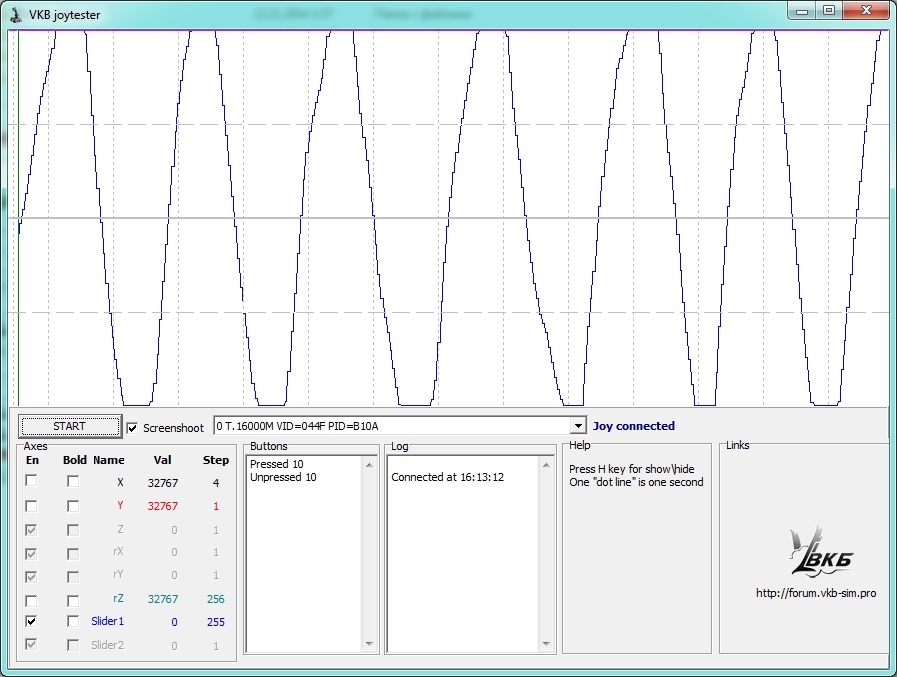Enable the Y axis checkbox

point(32,506)
